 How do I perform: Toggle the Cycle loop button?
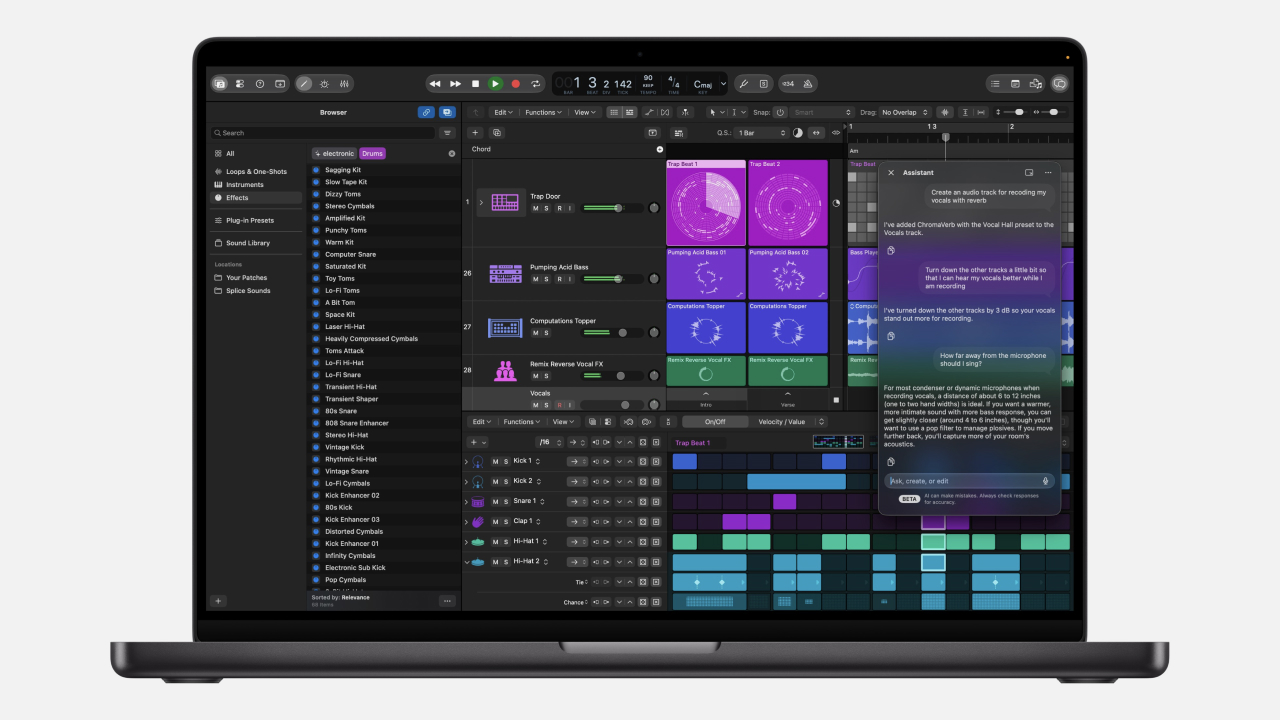click(536, 84)
